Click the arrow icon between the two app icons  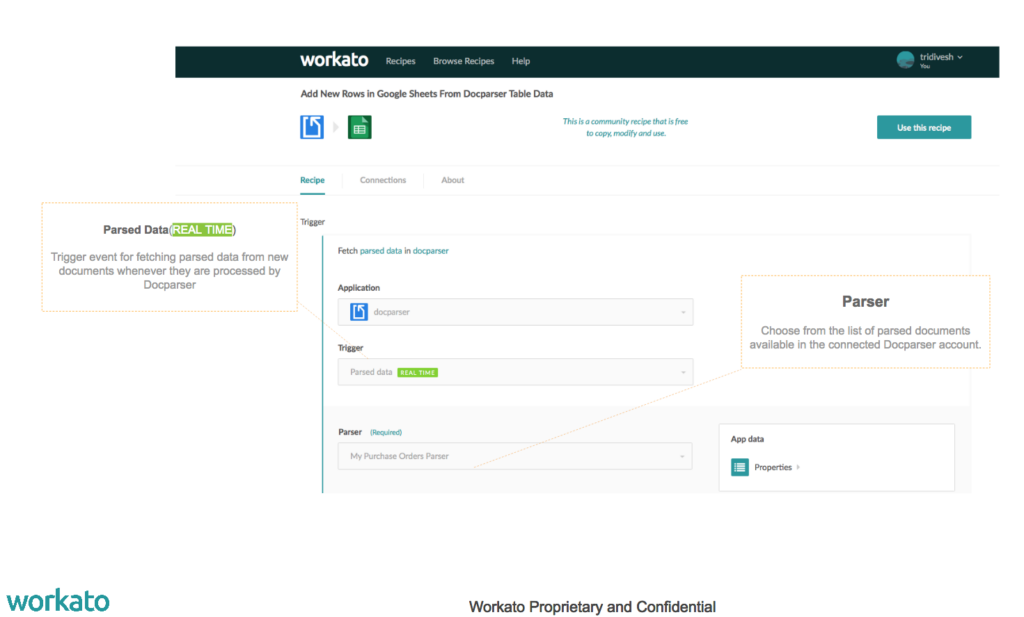(x=335, y=127)
